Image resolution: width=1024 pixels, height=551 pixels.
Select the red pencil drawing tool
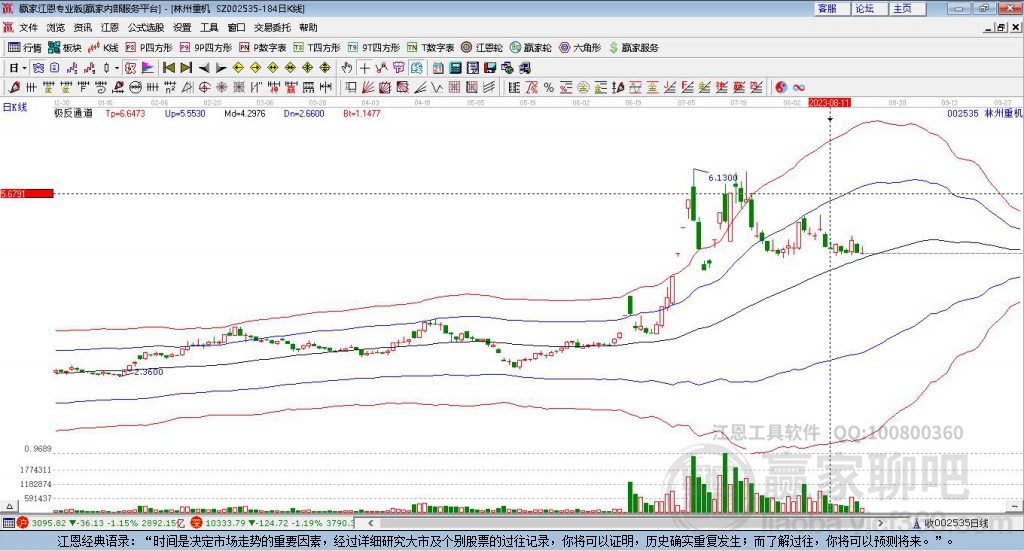[x=13, y=87]
